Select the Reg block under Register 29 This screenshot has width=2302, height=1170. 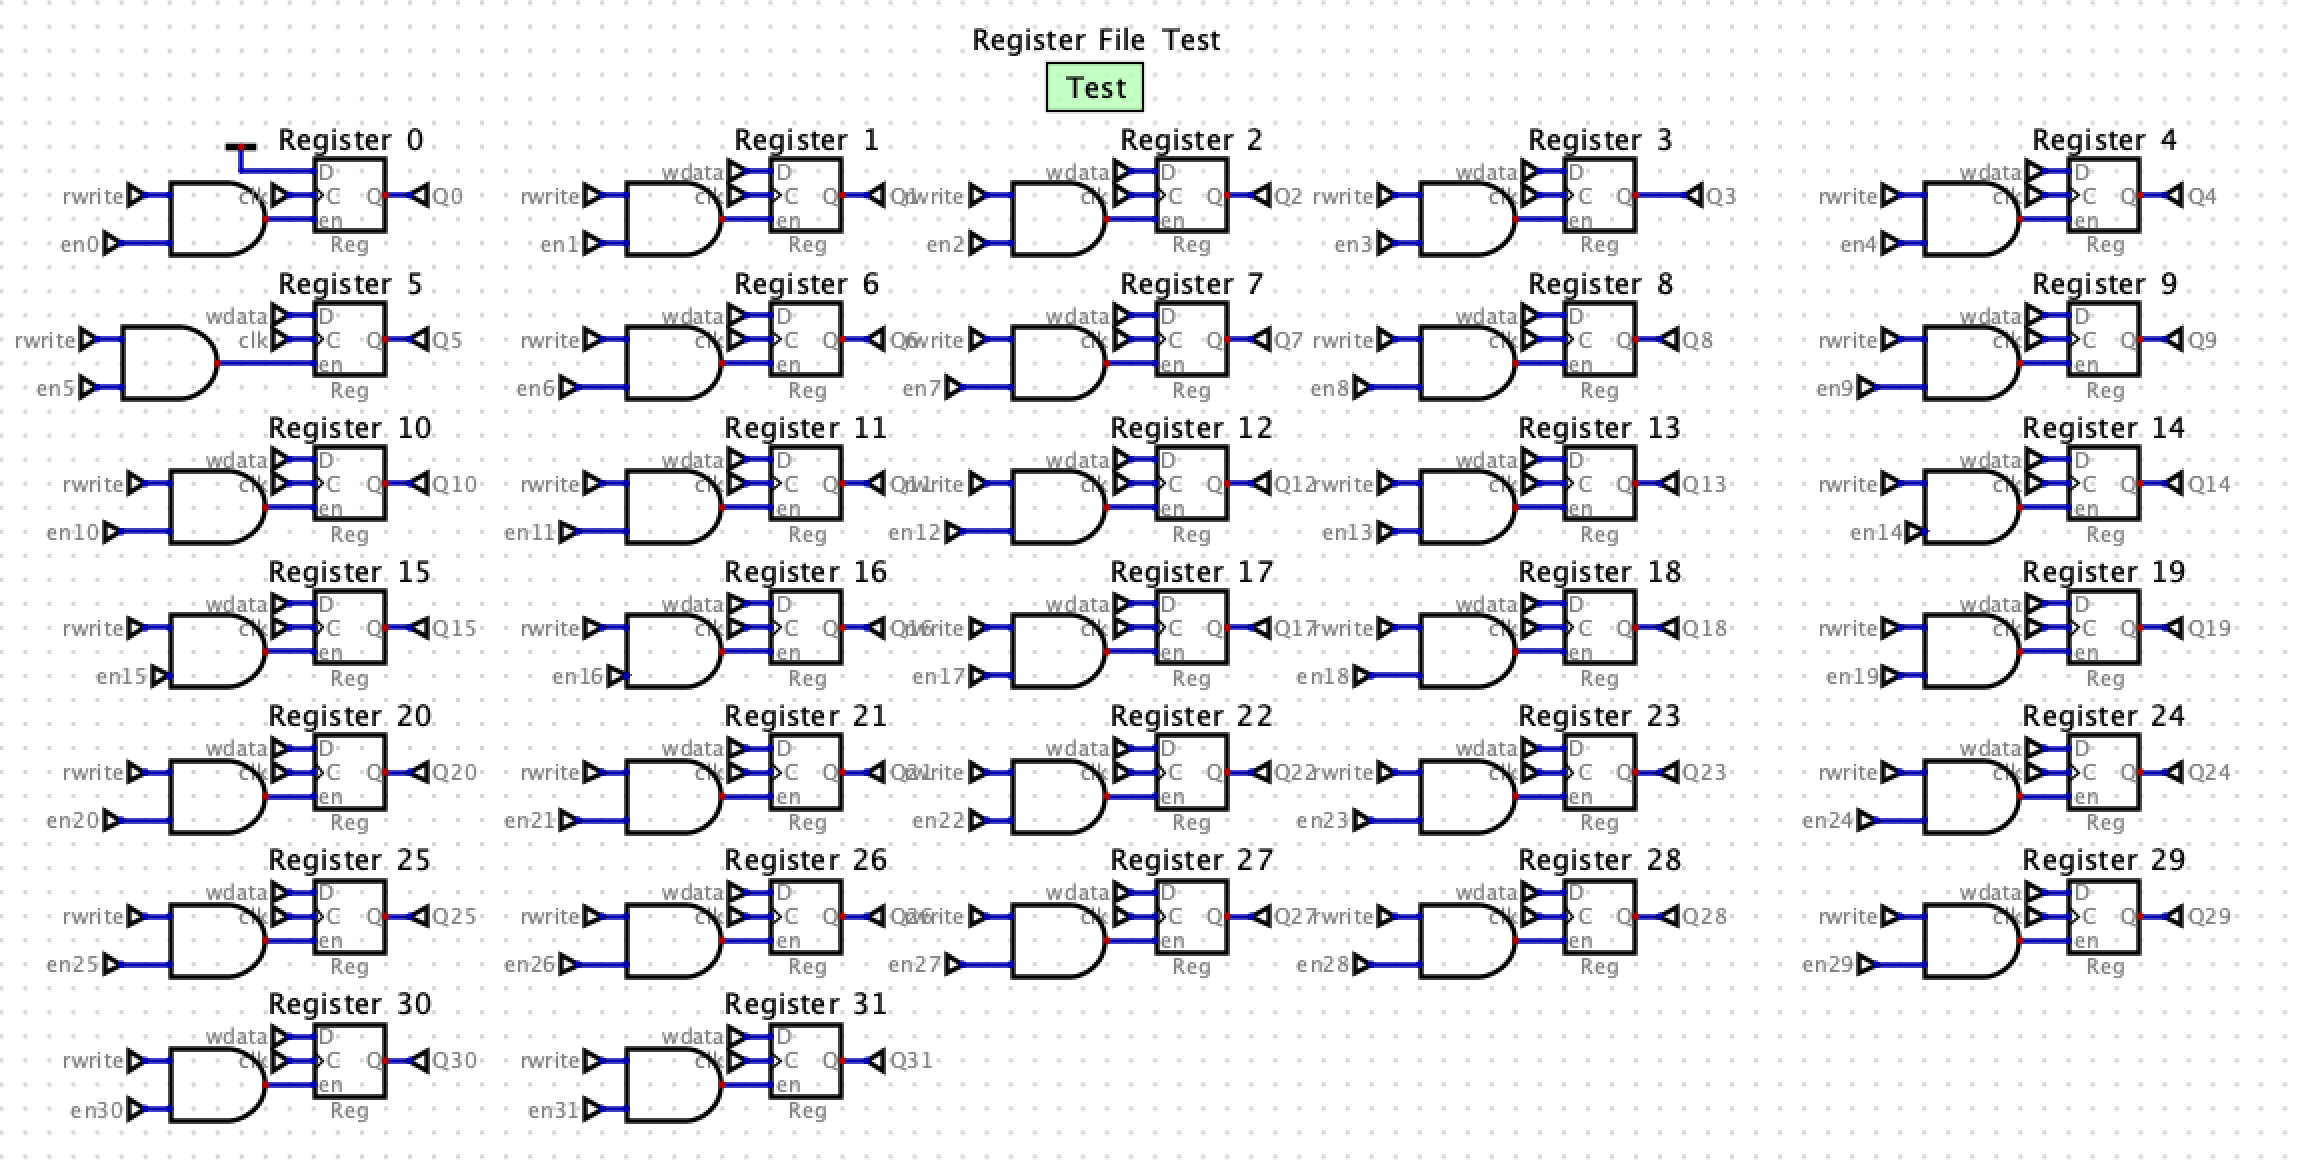pos(2104,915)
